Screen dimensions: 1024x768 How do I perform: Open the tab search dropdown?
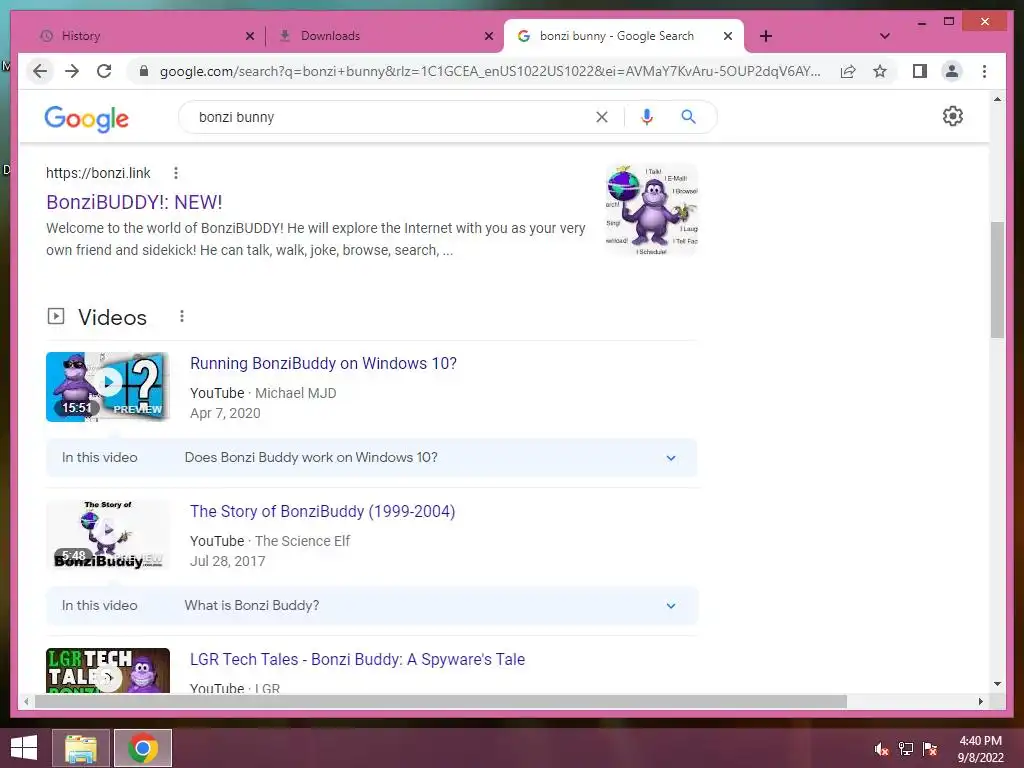click(885, 36)
